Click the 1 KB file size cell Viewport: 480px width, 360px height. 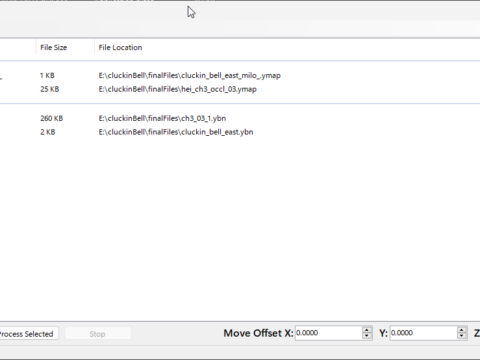click(47, 75)
